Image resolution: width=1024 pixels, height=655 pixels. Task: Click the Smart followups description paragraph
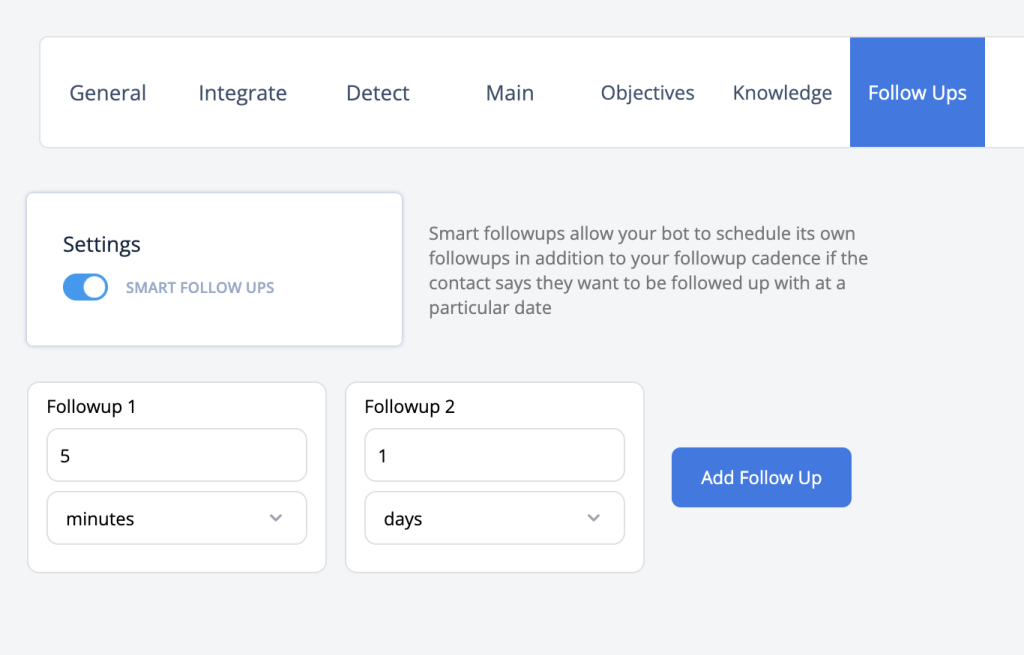click(x=648, y=270)
